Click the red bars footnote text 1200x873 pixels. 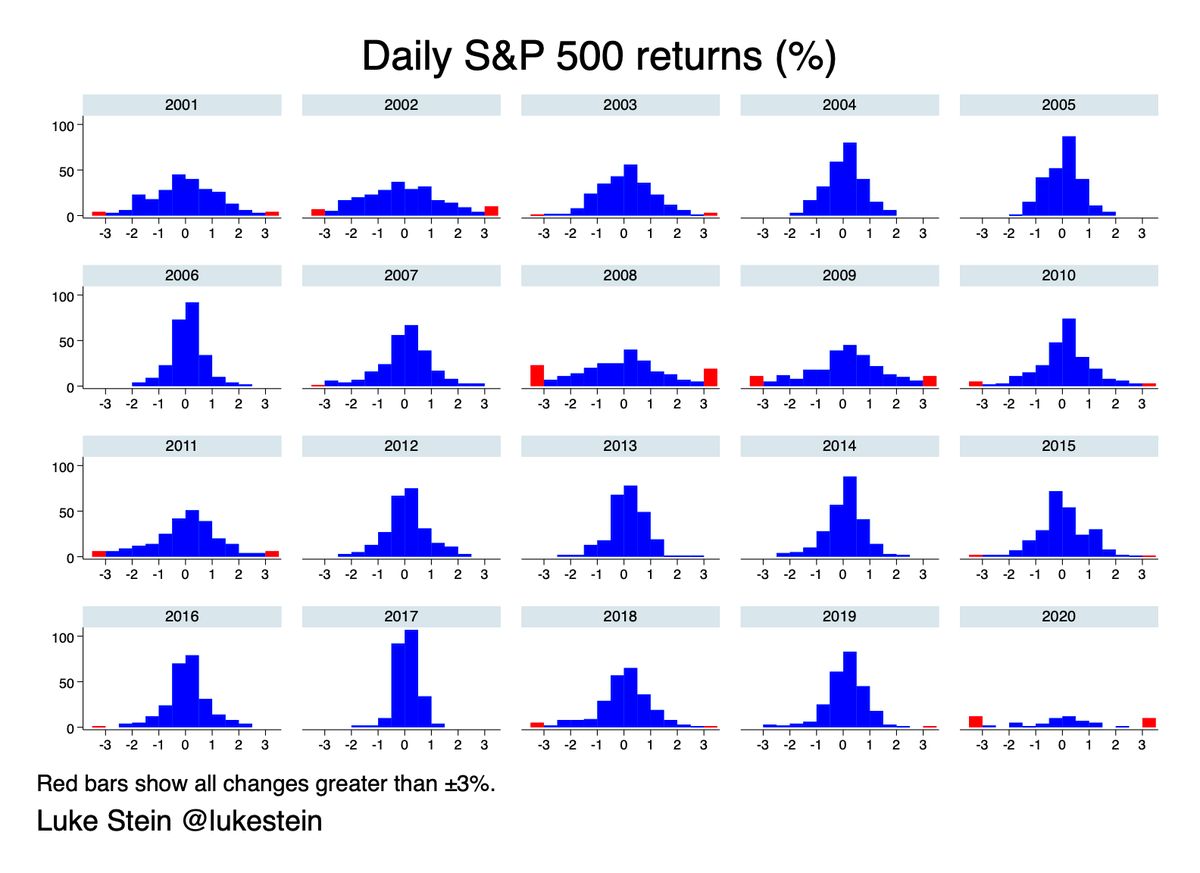[x=266, y=783]
